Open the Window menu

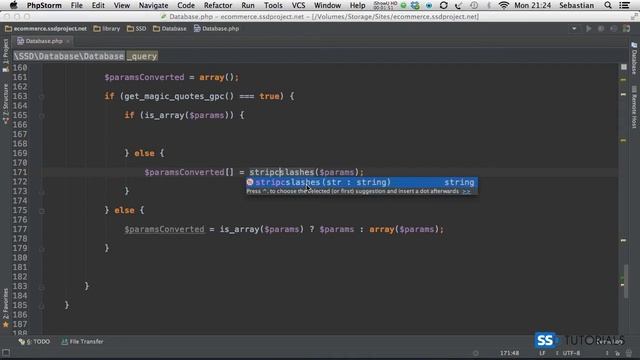point(327,5)
